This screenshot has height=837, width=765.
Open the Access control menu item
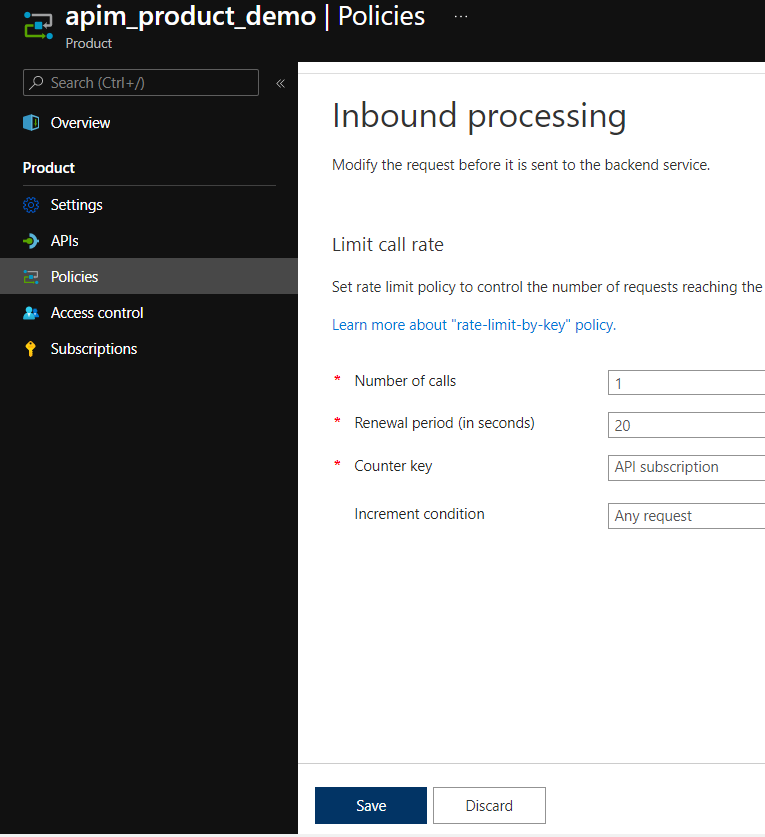[97, 313]
